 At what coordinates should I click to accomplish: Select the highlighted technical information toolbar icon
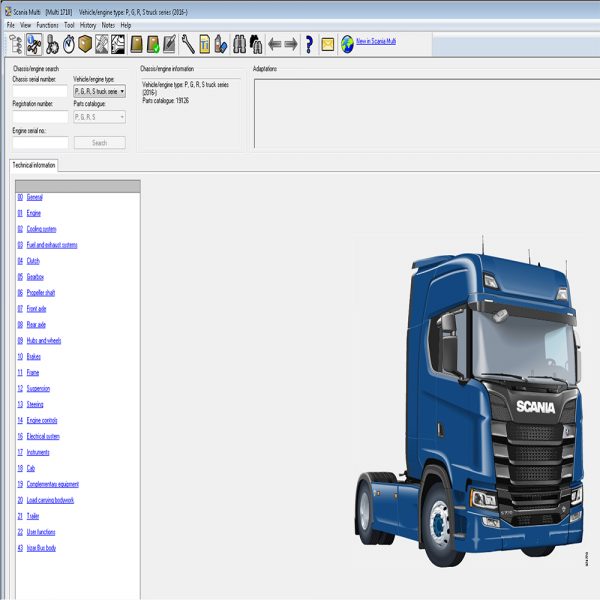pos(34,44)
